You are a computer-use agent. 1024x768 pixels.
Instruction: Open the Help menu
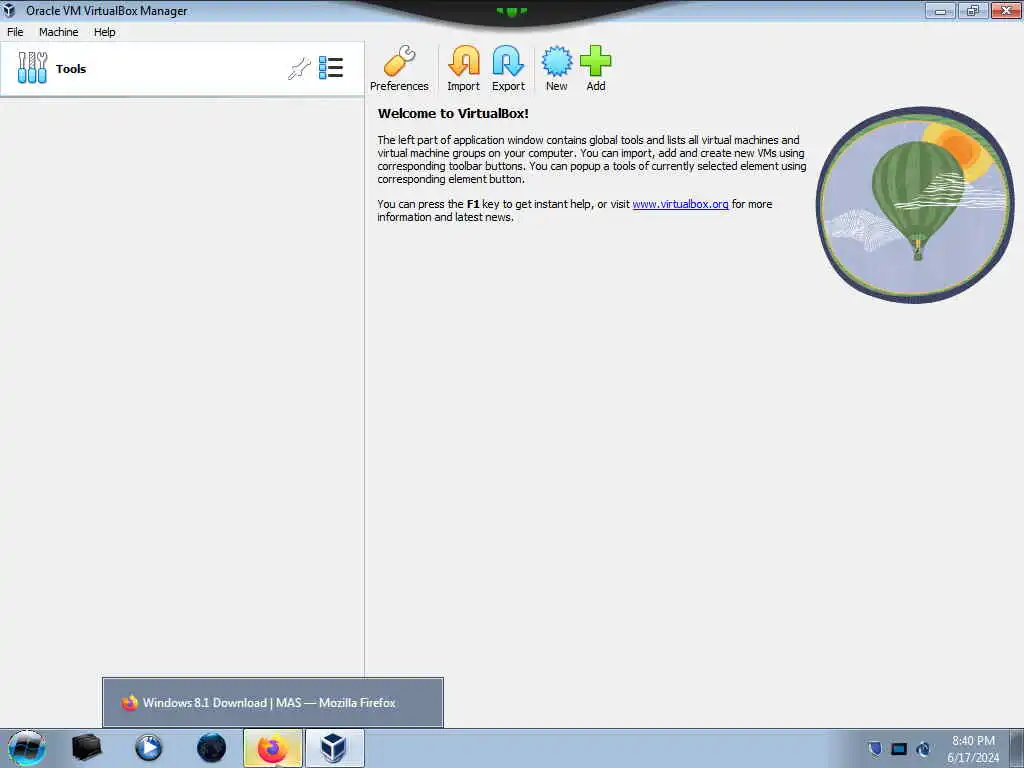(104, 32)
